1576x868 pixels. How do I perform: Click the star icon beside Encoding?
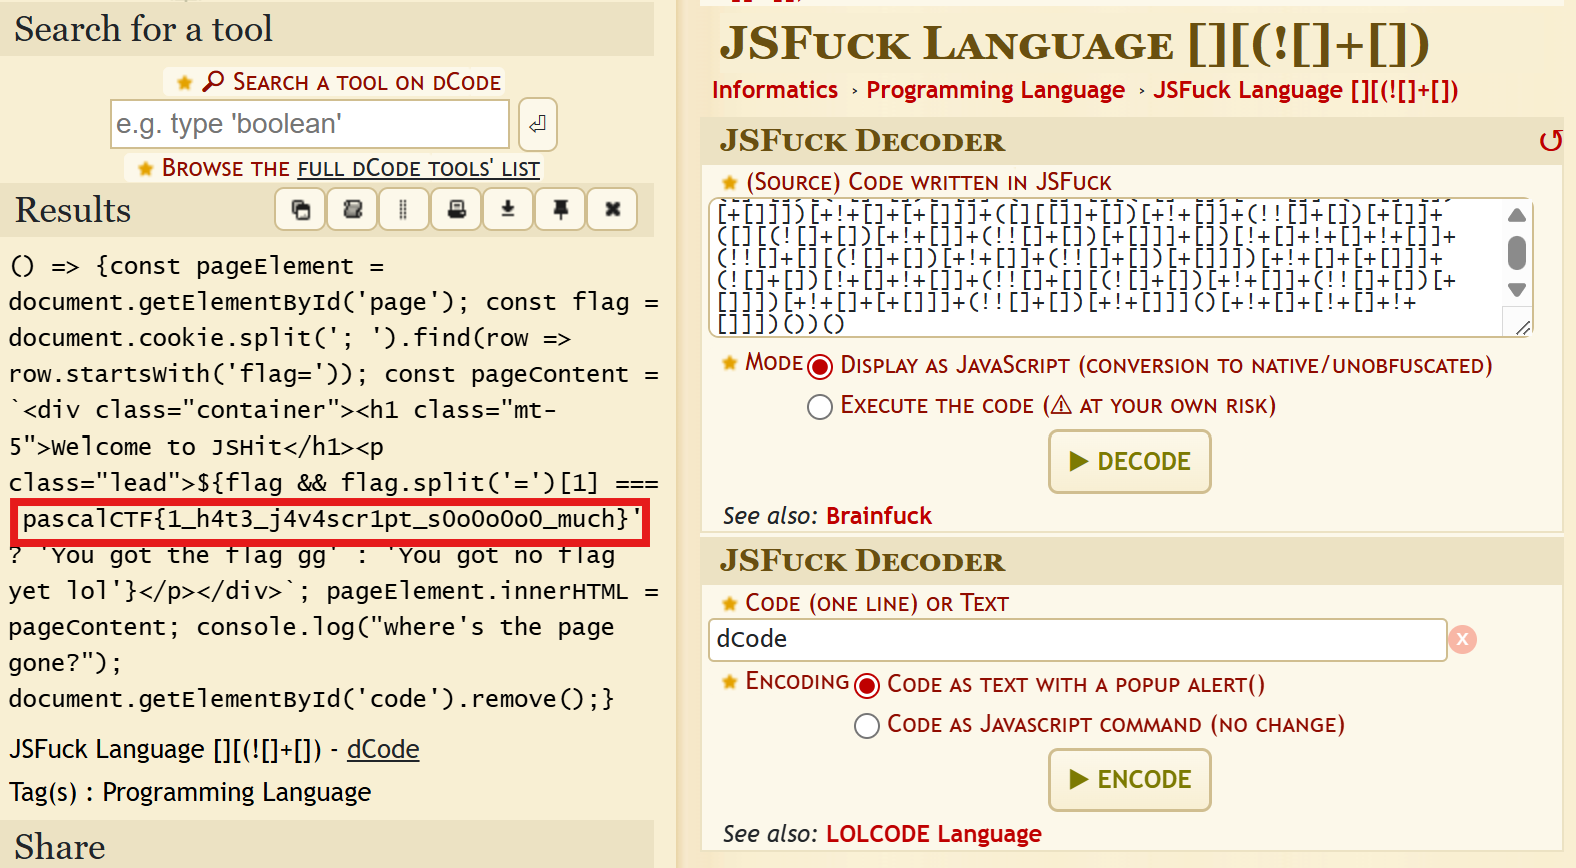point(730,682)
